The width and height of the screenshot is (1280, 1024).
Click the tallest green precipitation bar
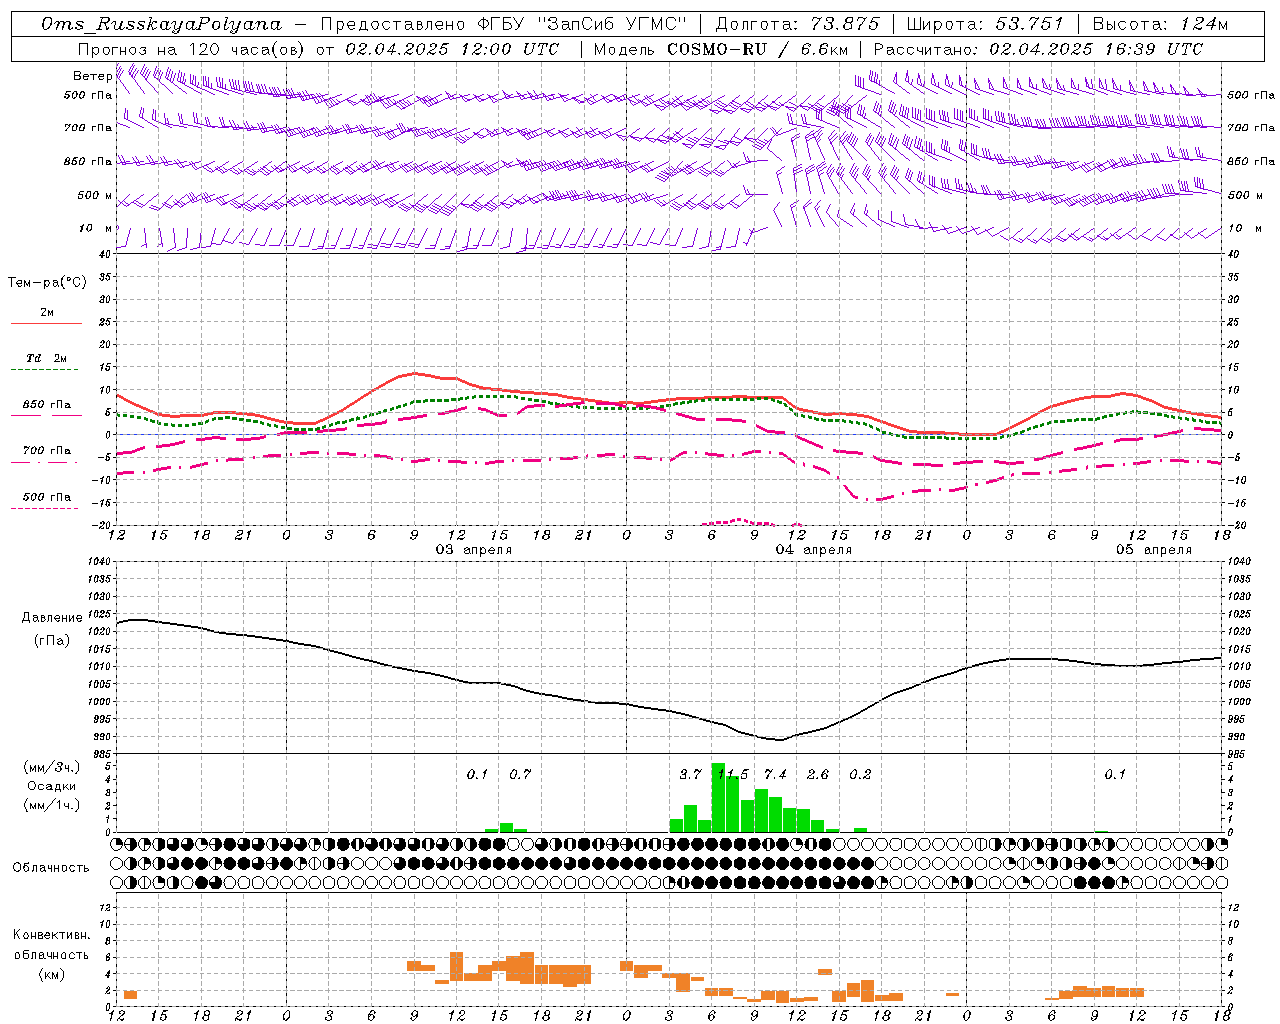[x=718, y=797]
